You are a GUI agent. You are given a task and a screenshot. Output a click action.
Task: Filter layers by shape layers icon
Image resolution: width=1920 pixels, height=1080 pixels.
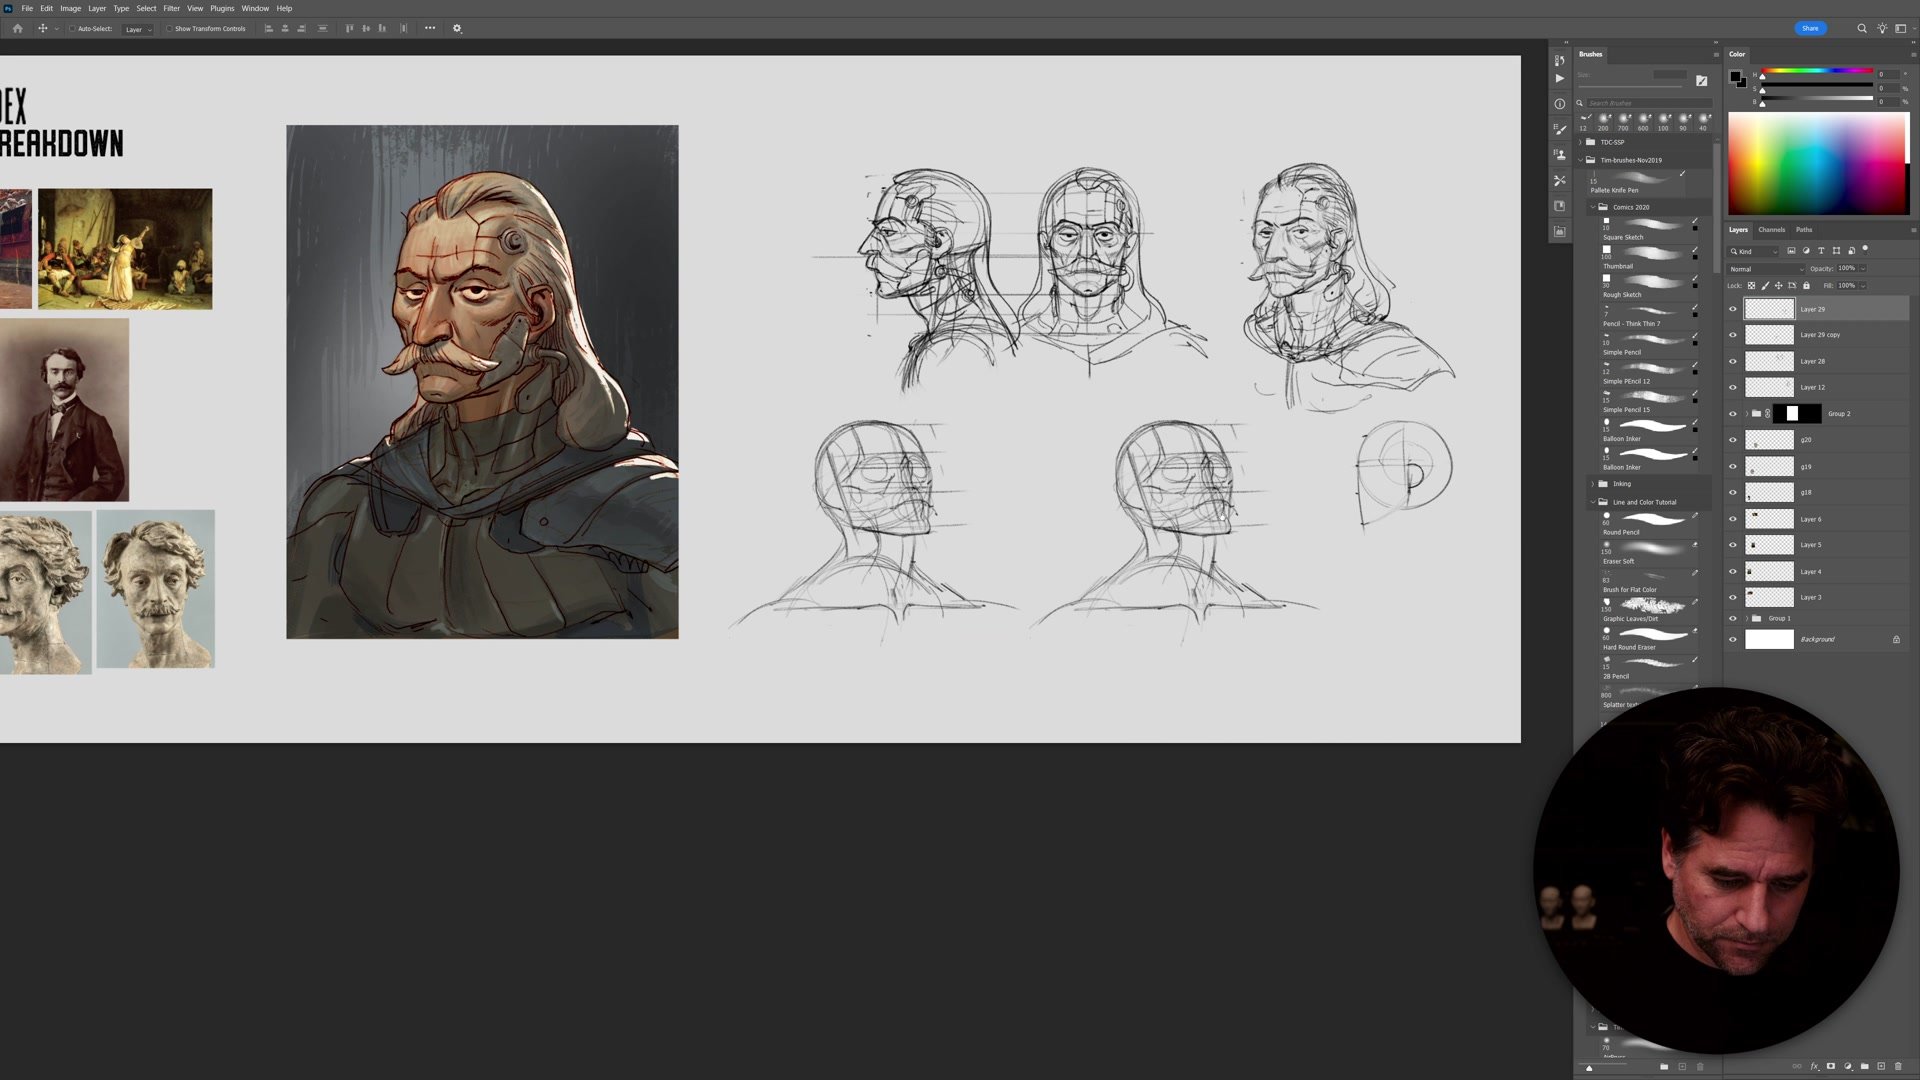click(x=1836, y=251)
